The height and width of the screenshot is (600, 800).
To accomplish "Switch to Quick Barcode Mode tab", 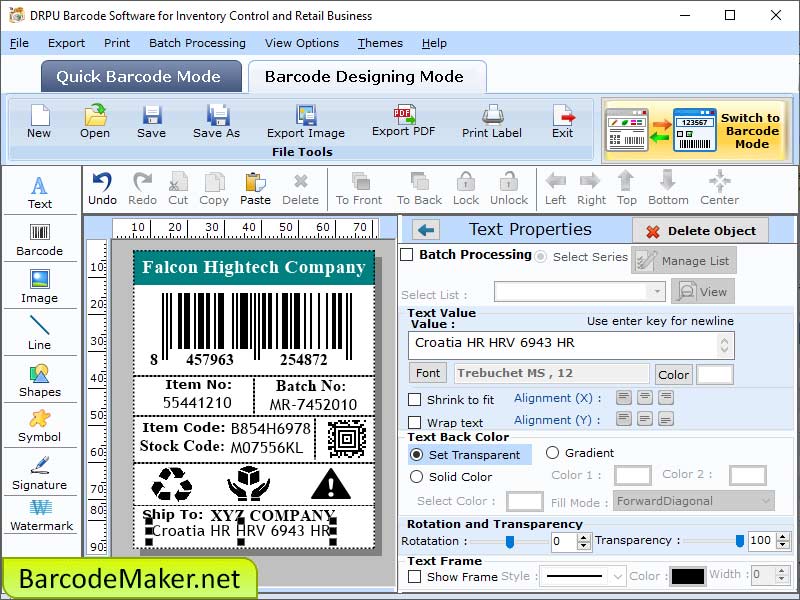I will [x=140, y=76].
